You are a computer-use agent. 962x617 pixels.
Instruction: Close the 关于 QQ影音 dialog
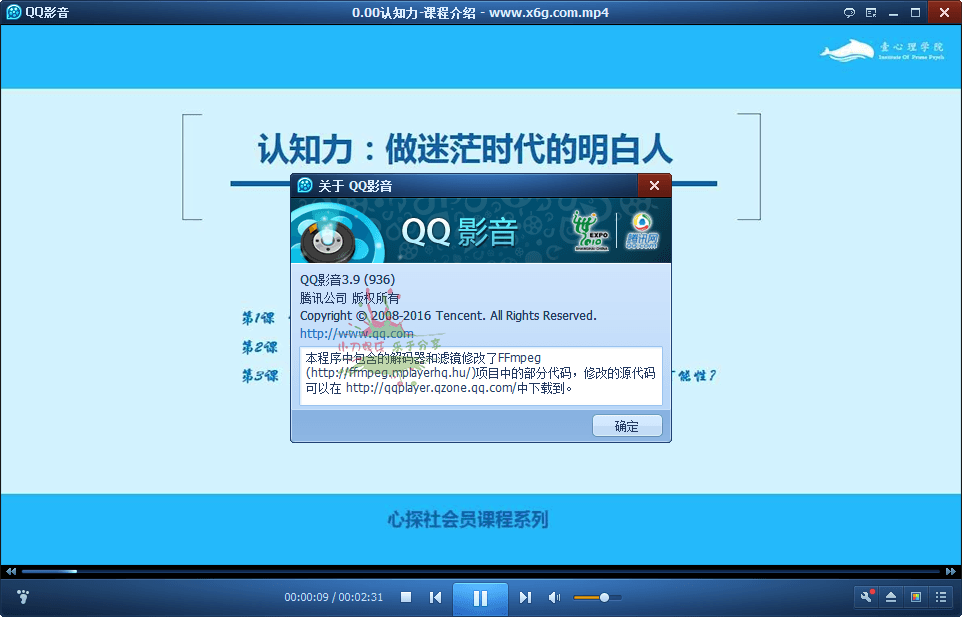(654, 185)
